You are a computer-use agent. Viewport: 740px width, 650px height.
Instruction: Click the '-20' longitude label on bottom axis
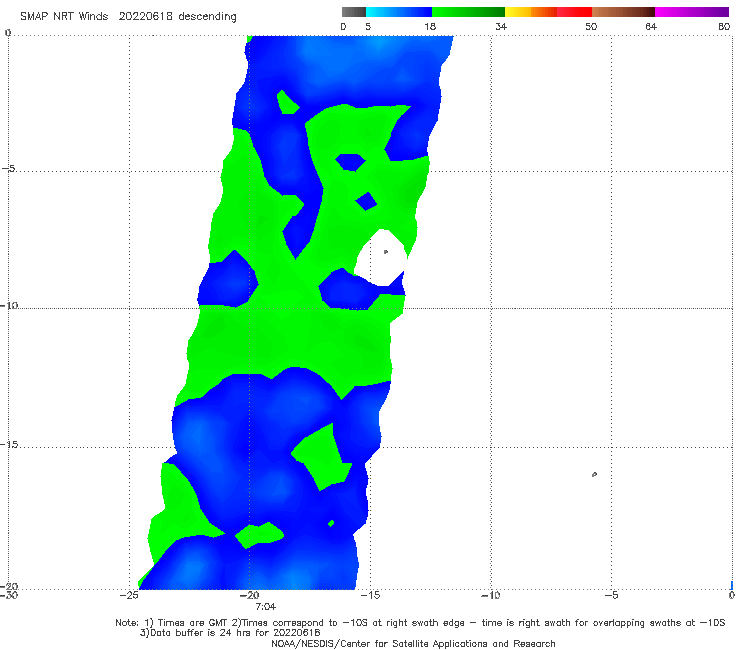pyautogui.click(x=250, y=595)
